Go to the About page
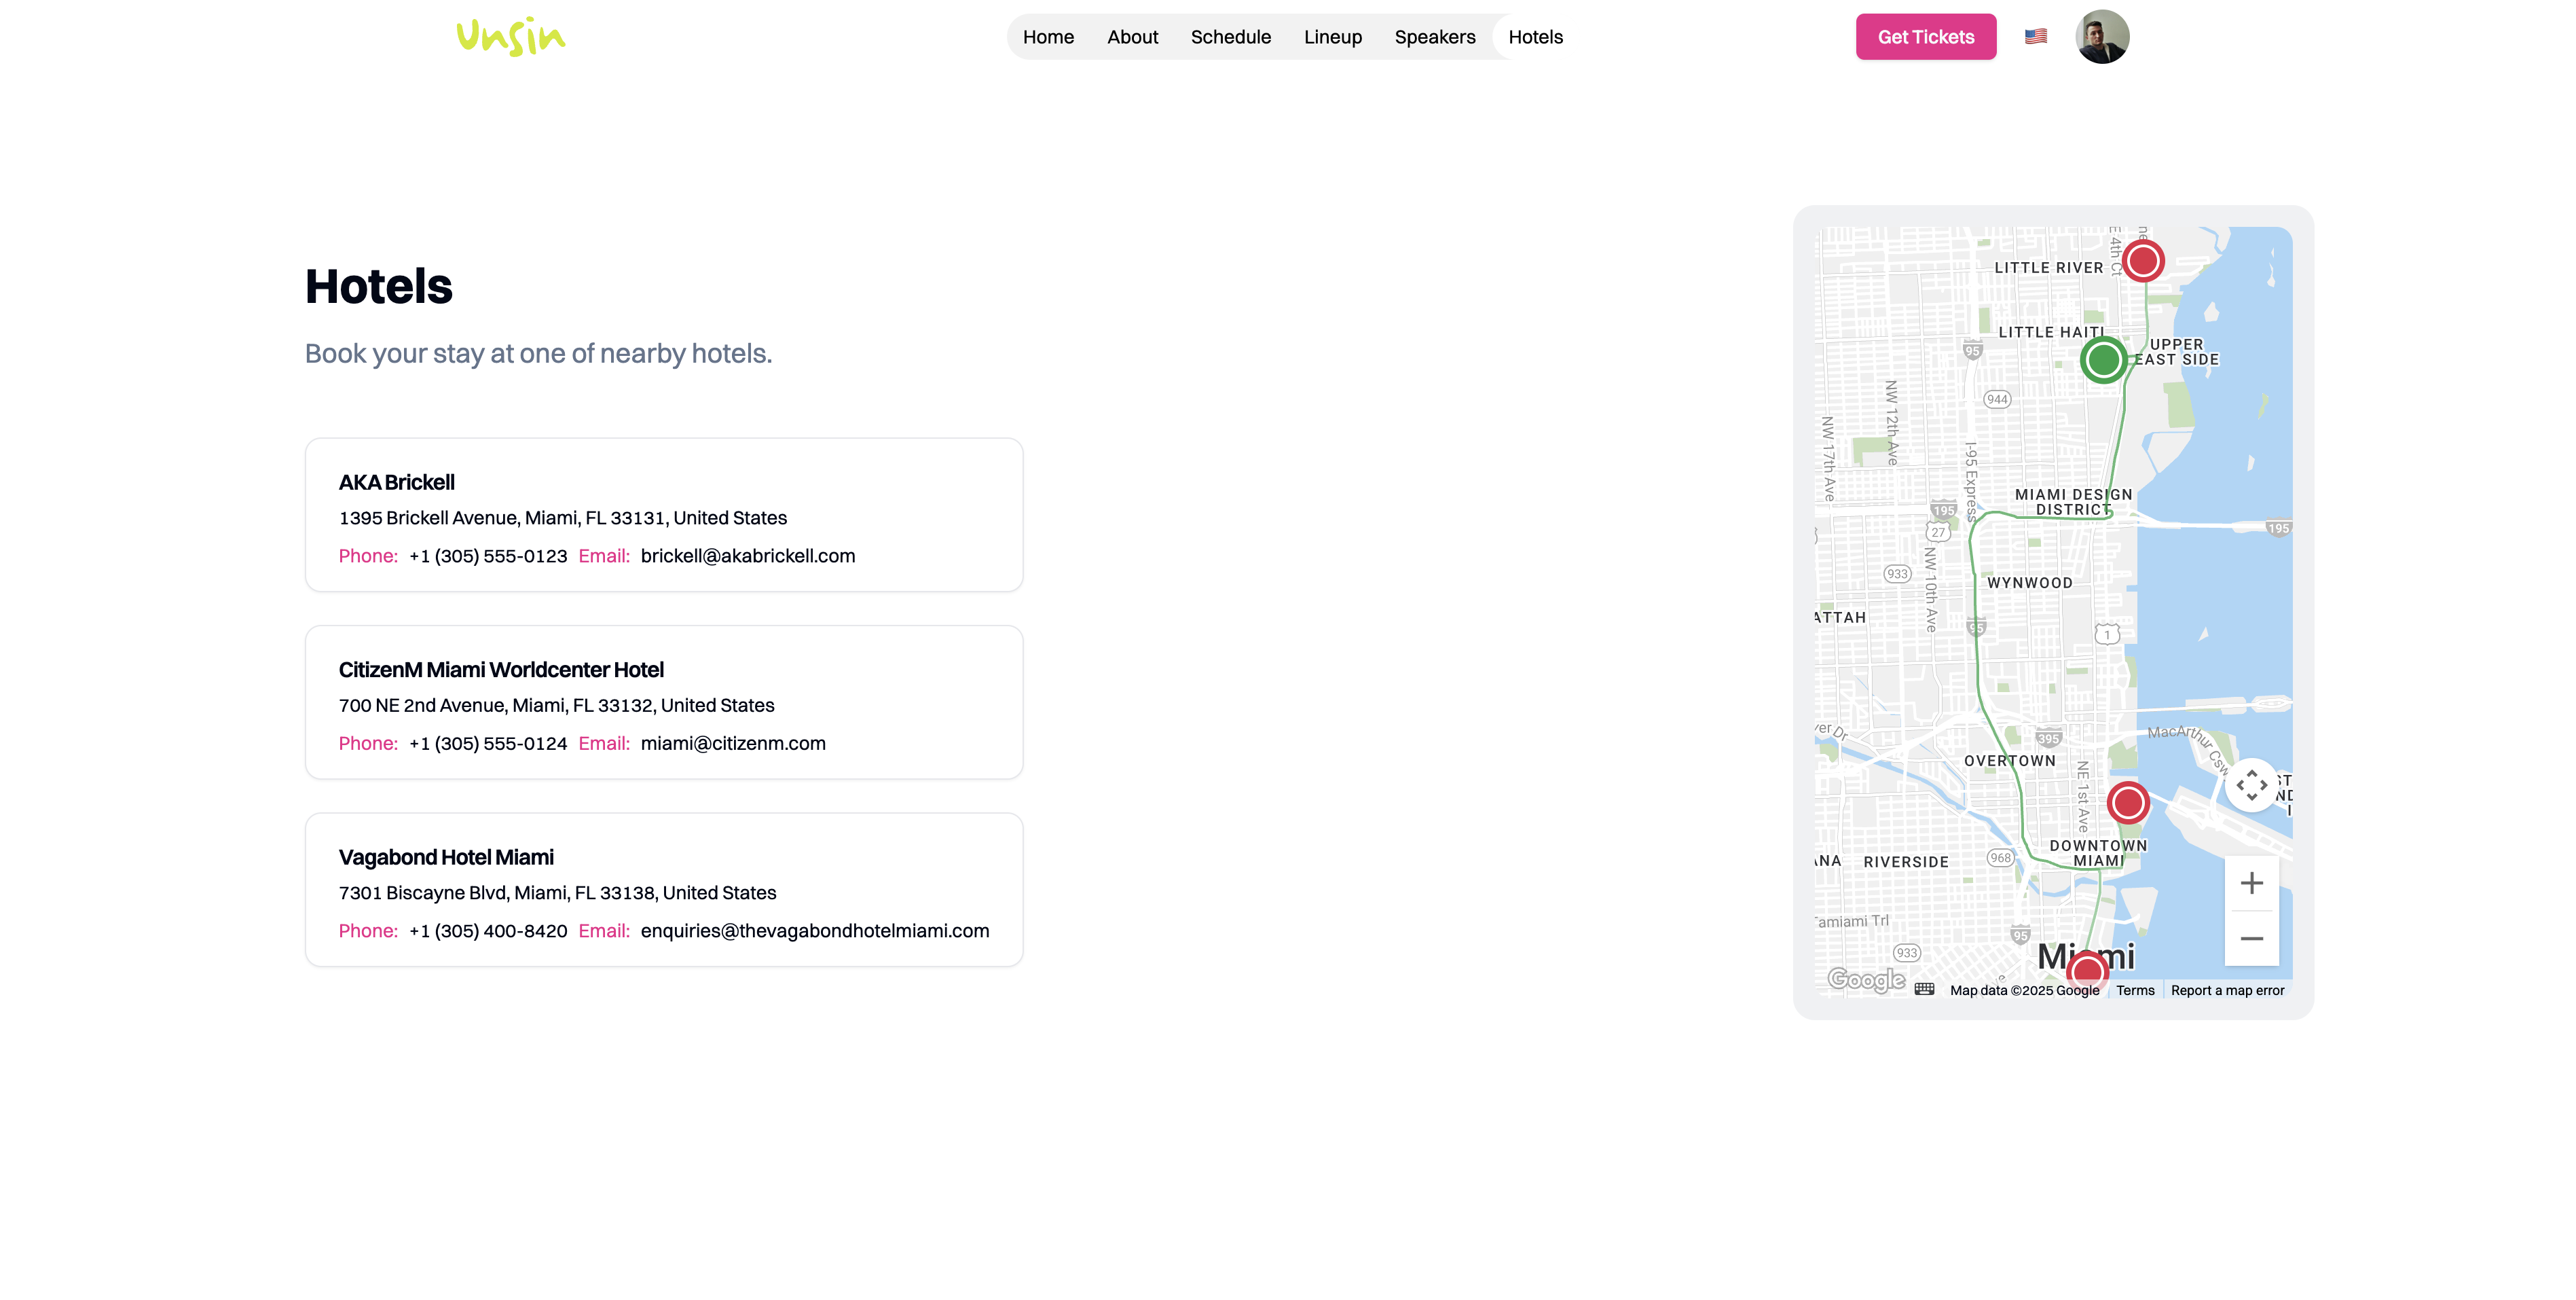This screenshot has height=1300, width=2576. [x=1132, y=37]
